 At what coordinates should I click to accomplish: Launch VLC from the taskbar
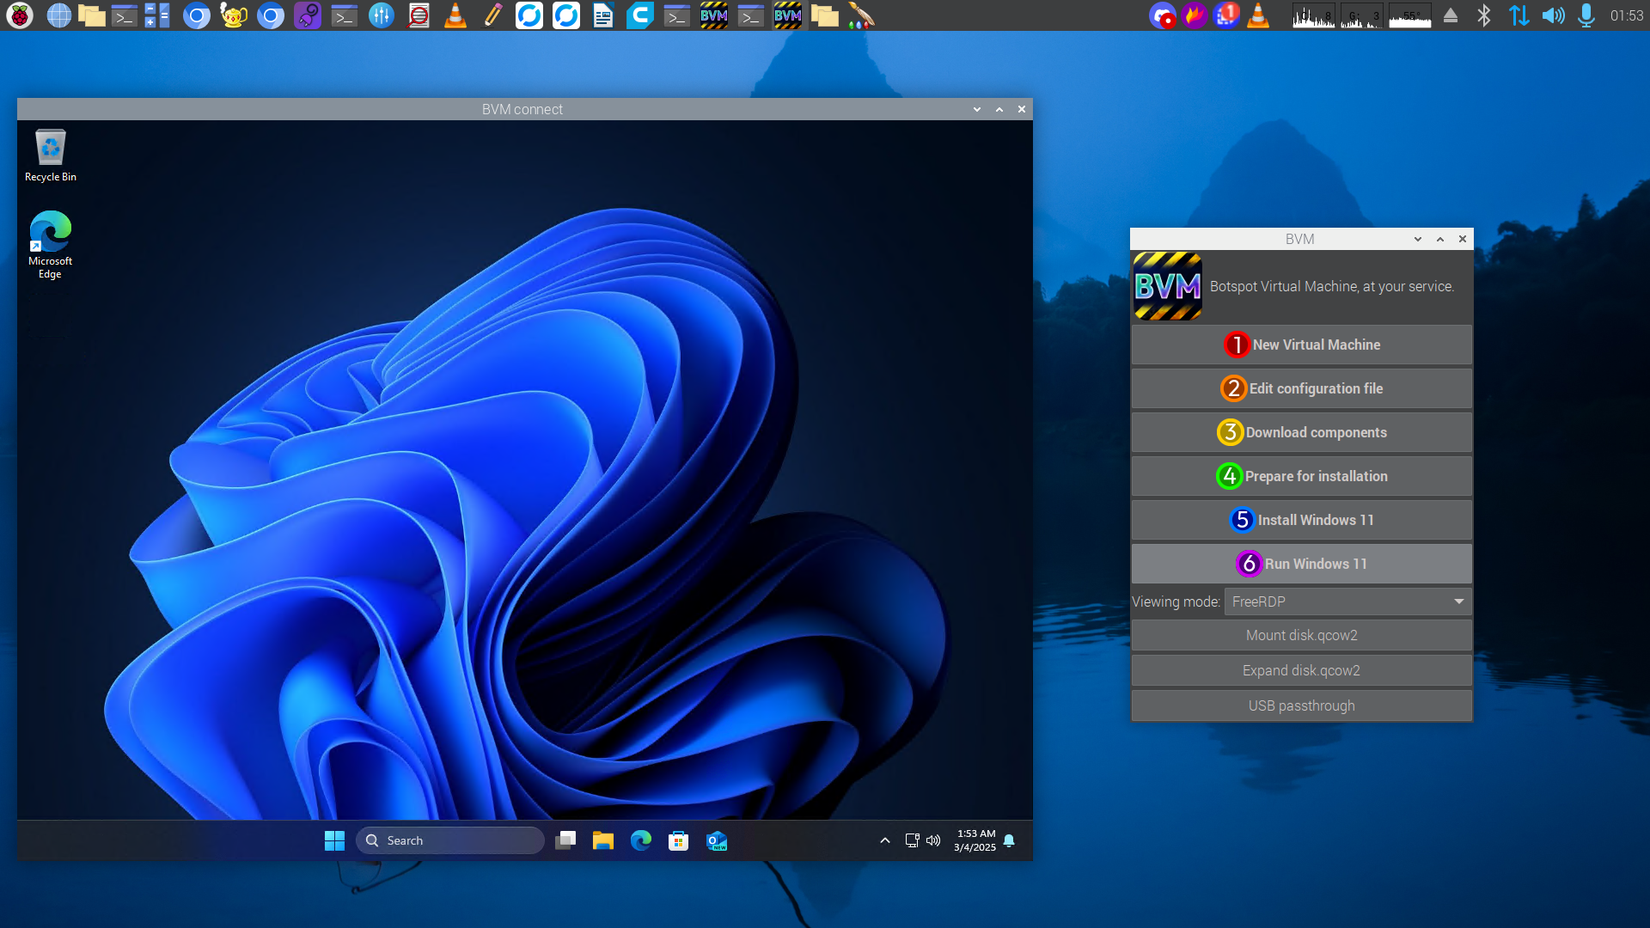(x=455, y=16)
